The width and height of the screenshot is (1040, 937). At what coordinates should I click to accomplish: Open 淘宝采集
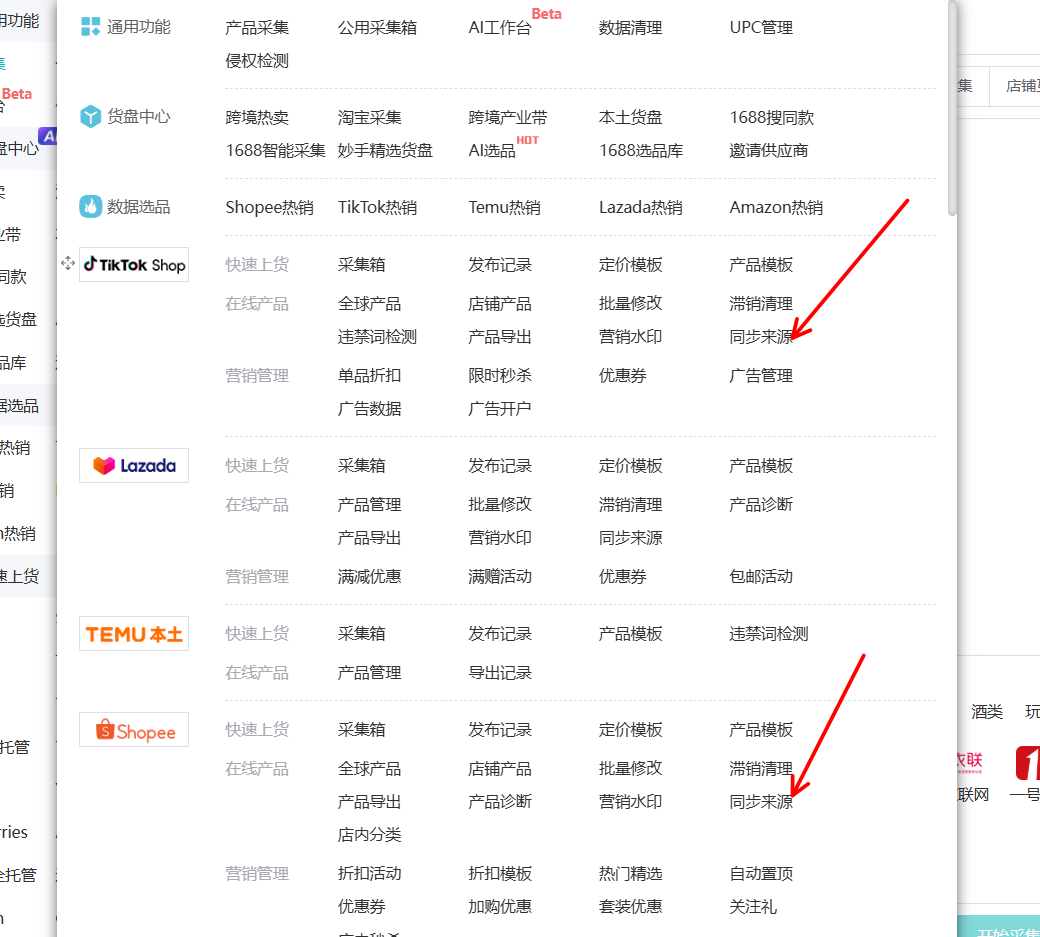369,118
